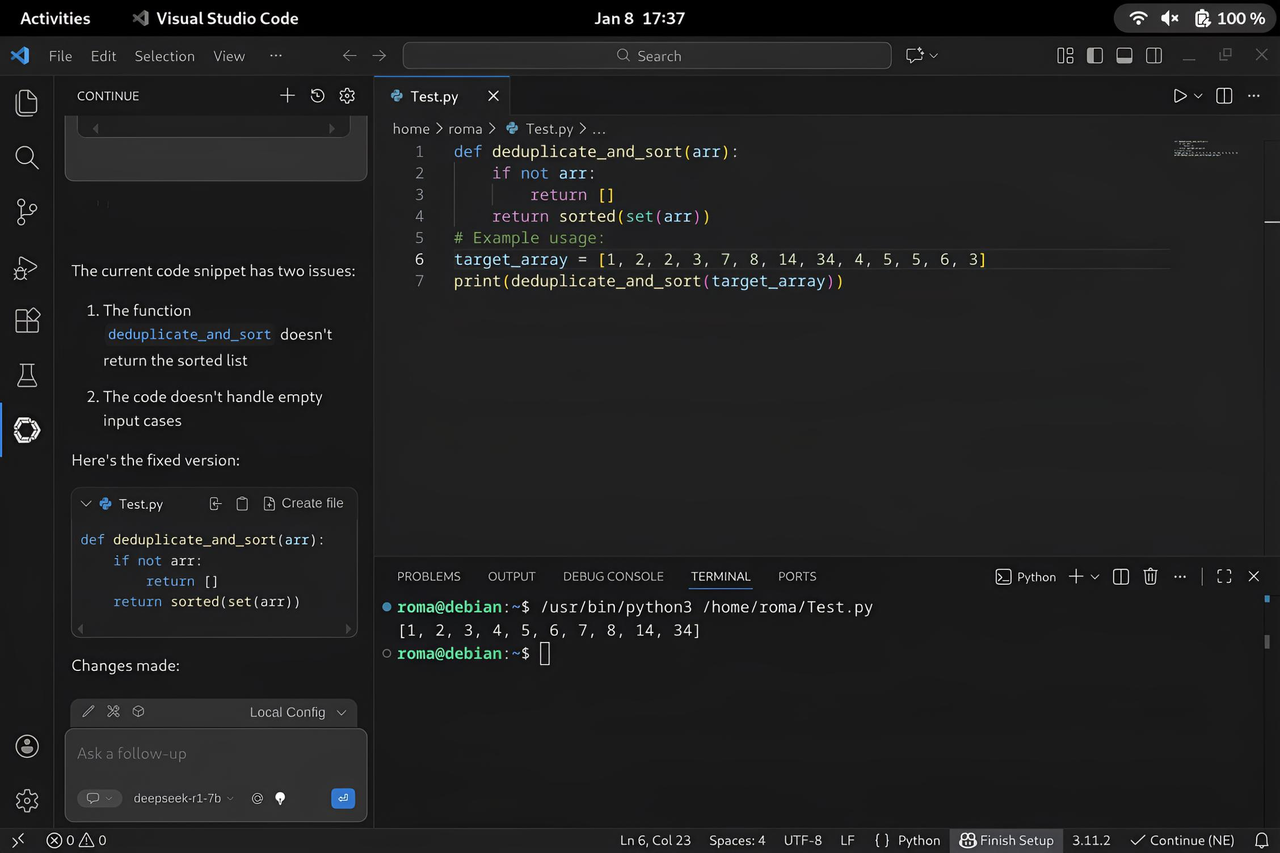Split the editor right
Viewport: 1280px width, 853px height.
pos(1224,96)
